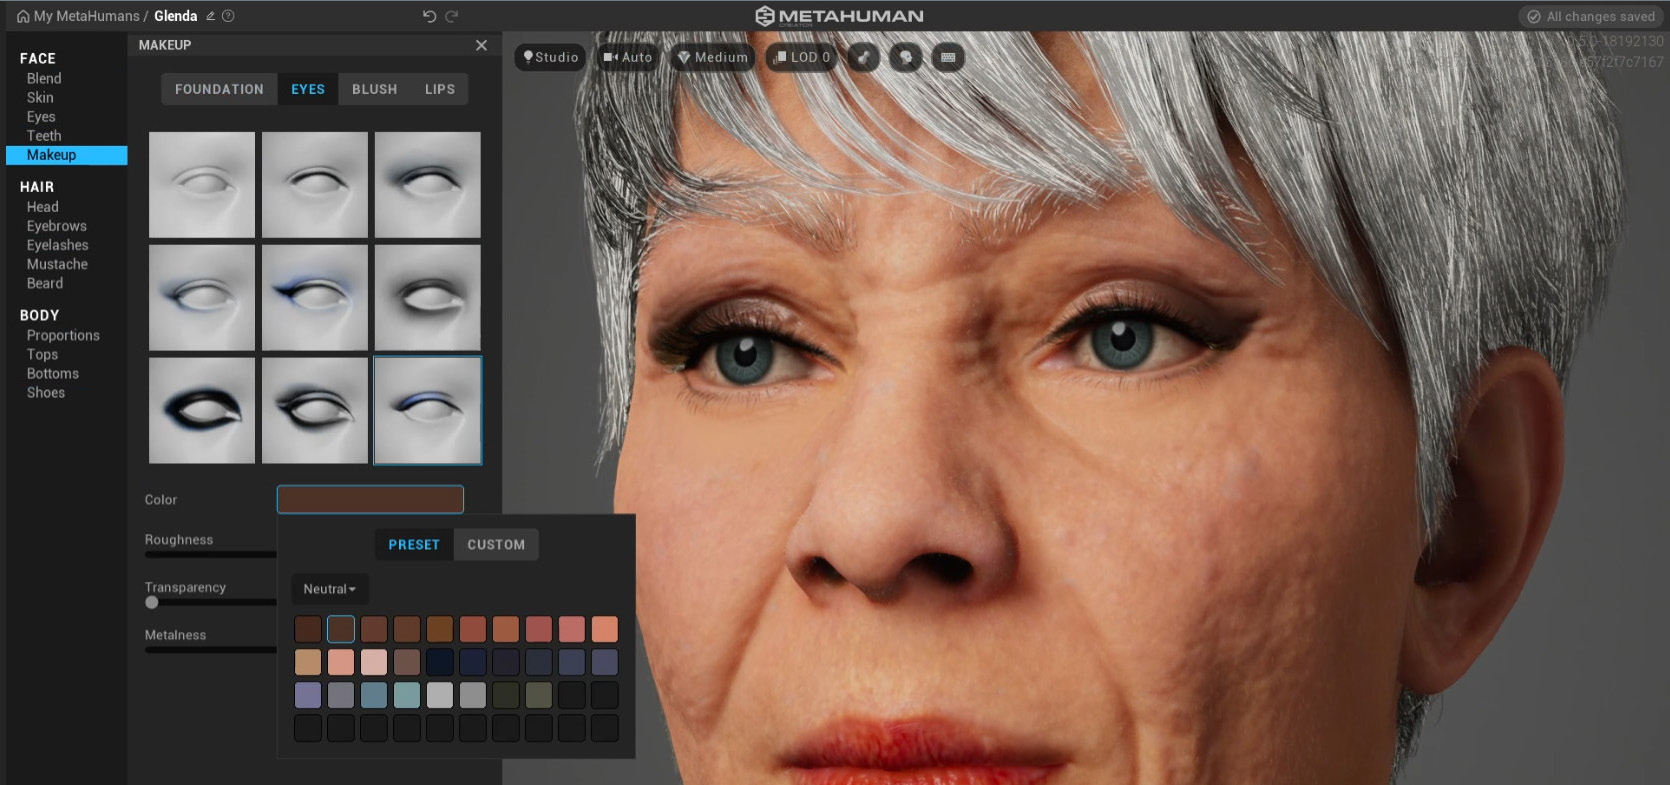Pick the lavender swatch starting third row

[x=308, y=695]
